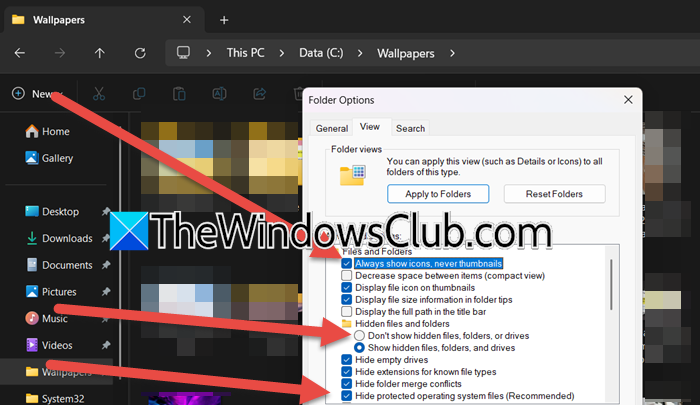Viewport: 700px width, 405px height.
Task: Open the Search tab in Folder Options
Action: pos(410,128)
